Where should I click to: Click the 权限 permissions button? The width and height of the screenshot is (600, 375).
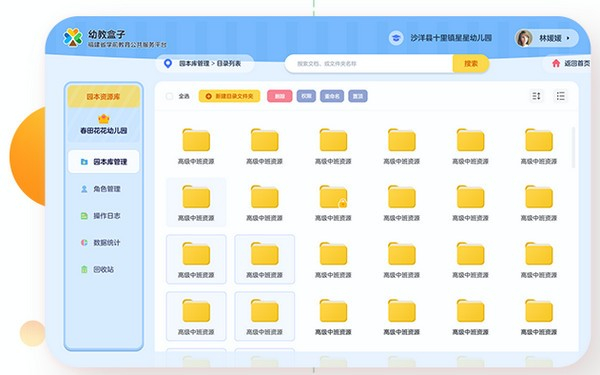tap(306, 96)
